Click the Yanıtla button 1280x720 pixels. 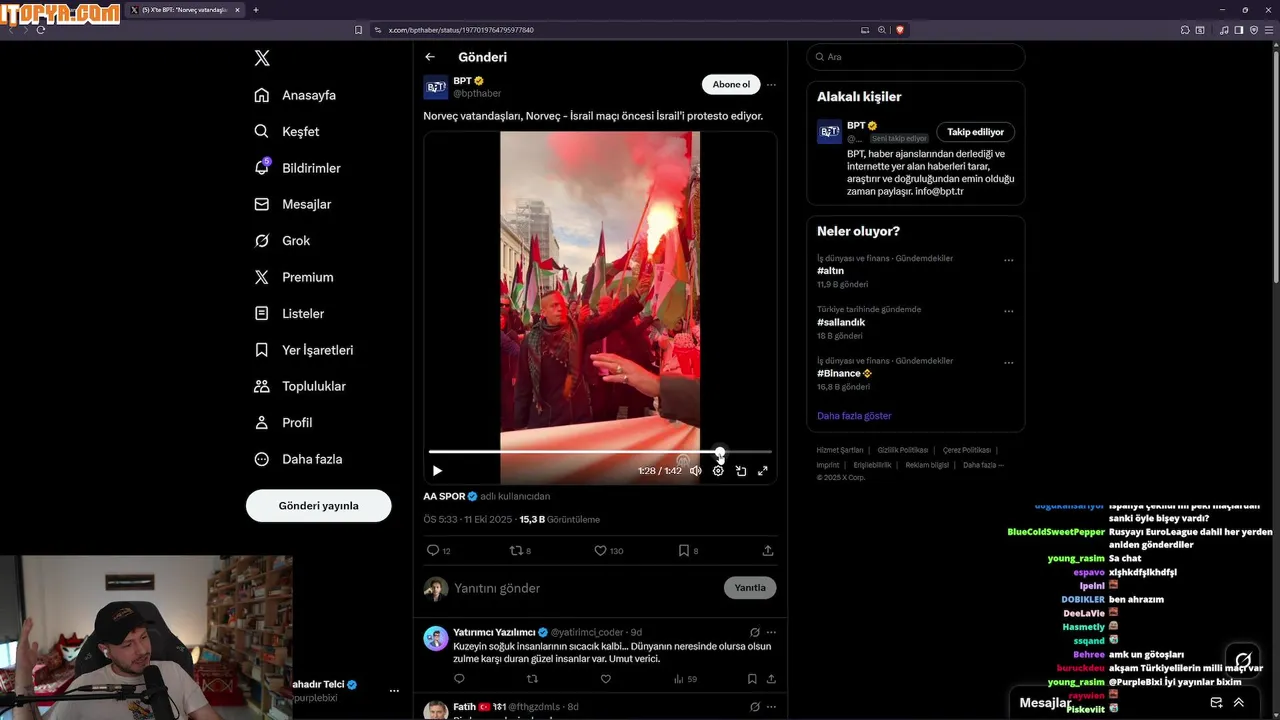pyautogui.click(x=750, y=588)
